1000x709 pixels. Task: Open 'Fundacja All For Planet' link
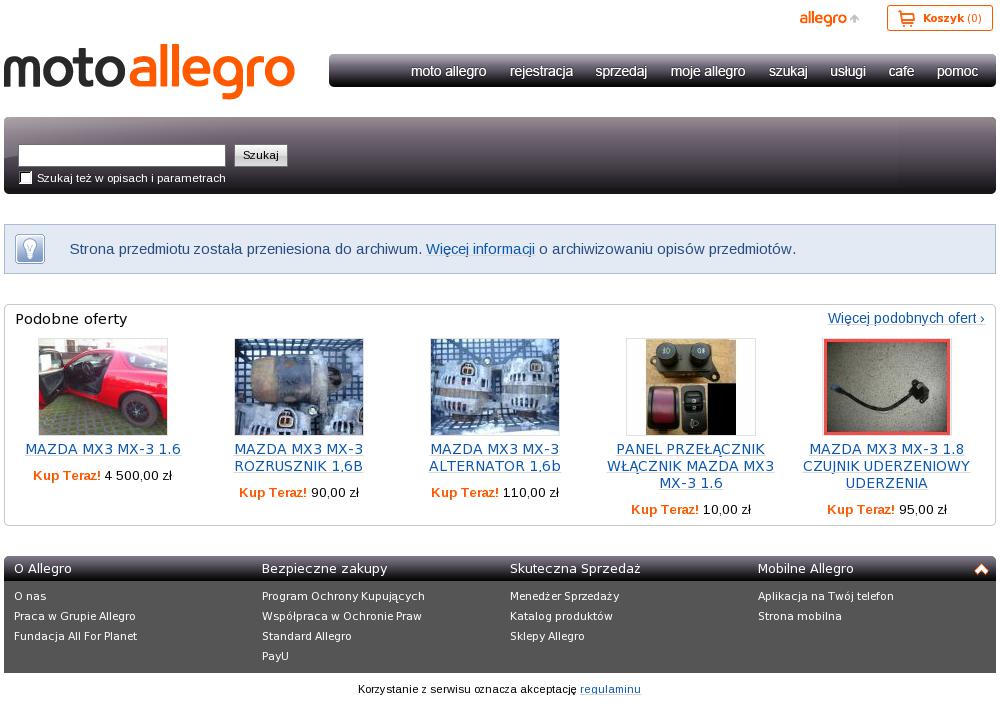75,636
